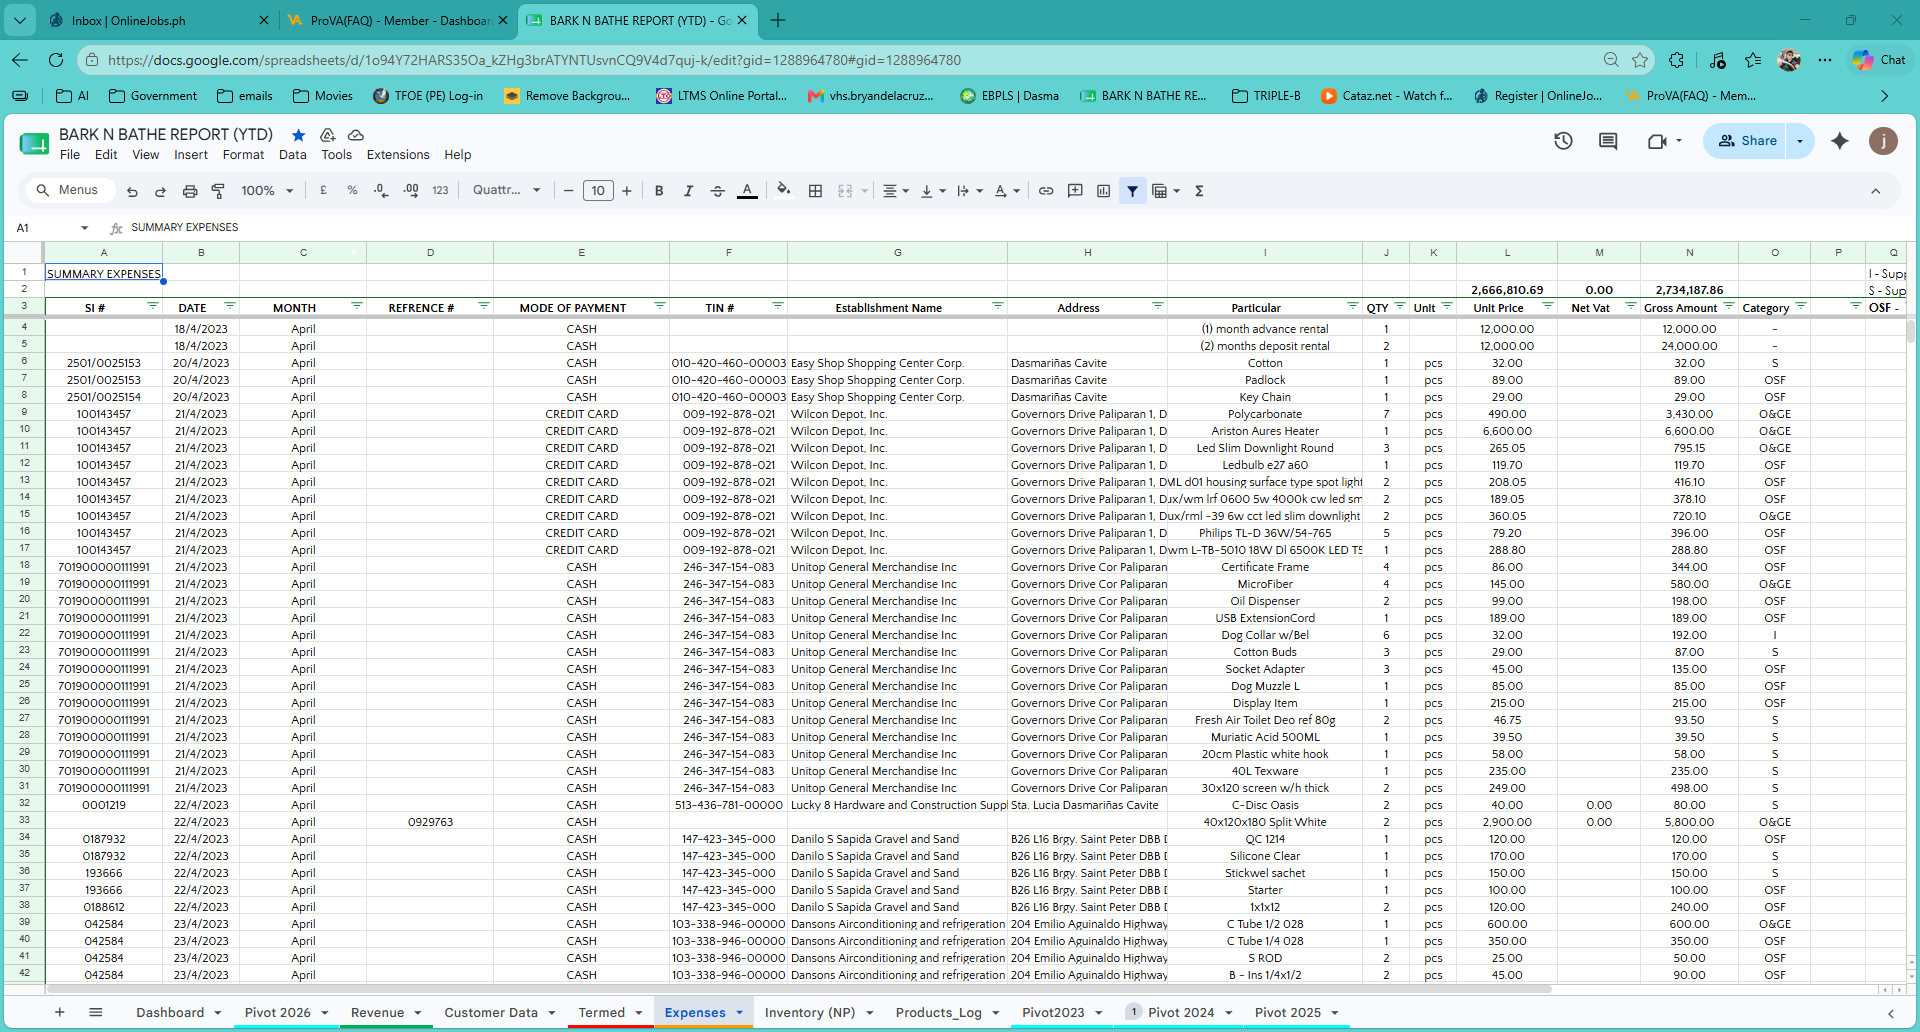Open Share options dropdown arrow
Viewport: 1920px width, 1032px height.
click(1800, 141)
